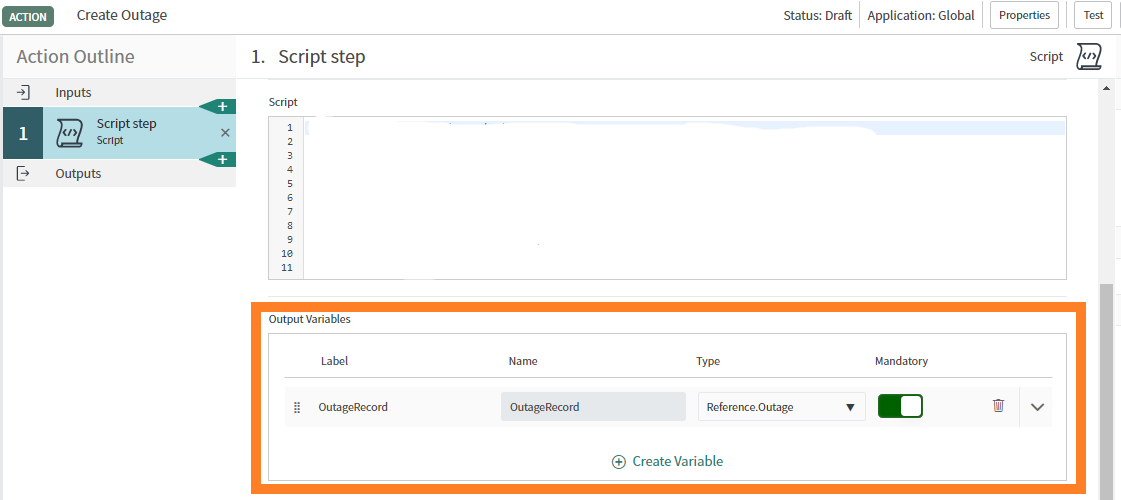Open the Properties button
The height and width of the screenshot is (500, 1121).
(1024, 15)
